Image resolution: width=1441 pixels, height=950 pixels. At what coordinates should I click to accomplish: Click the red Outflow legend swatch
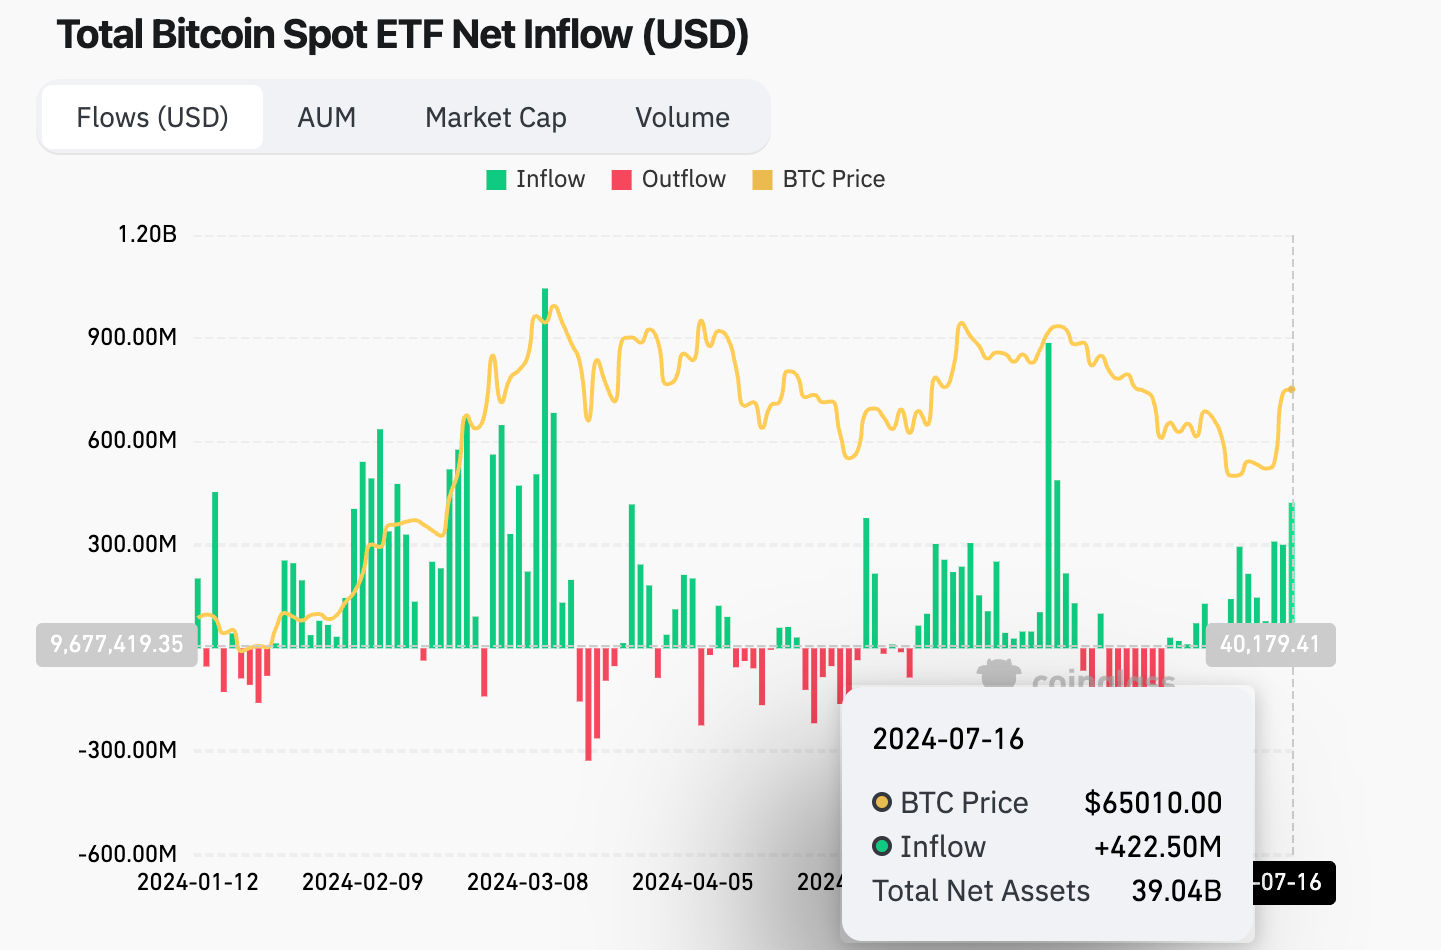click(621, 179)
